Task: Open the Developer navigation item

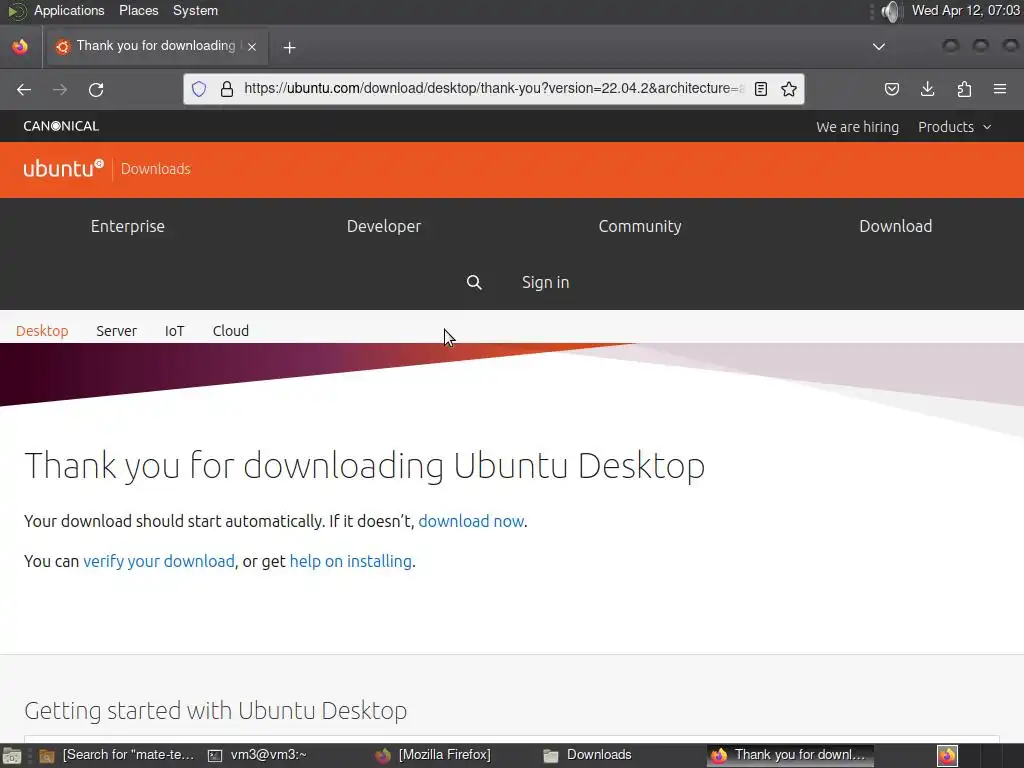Action: click(x=384, y=226)
